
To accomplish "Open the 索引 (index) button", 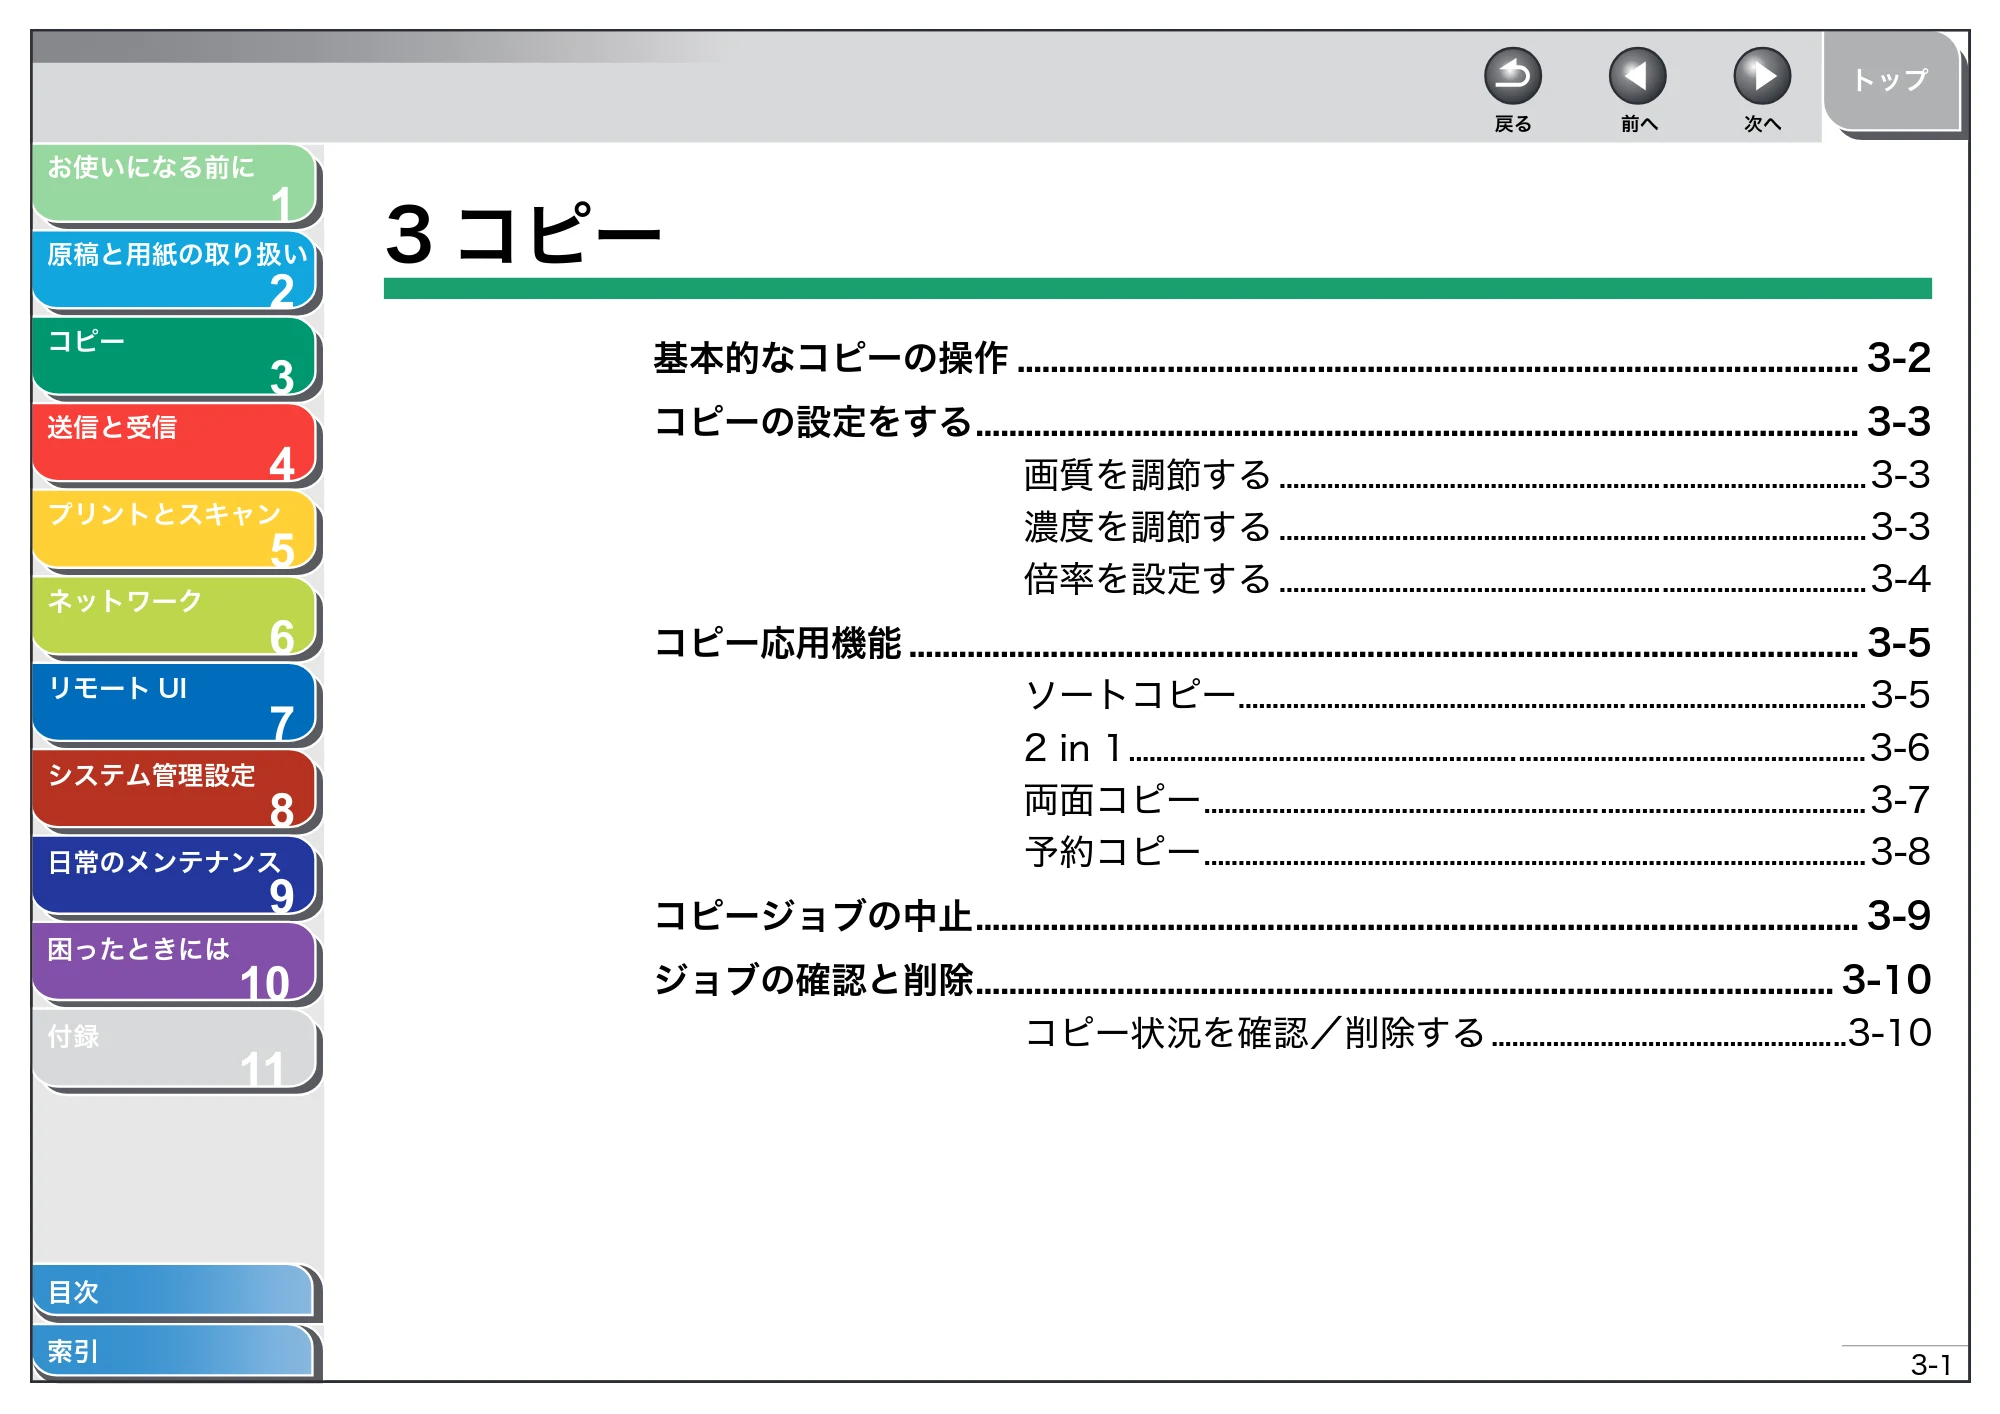I will (174, 1351).
